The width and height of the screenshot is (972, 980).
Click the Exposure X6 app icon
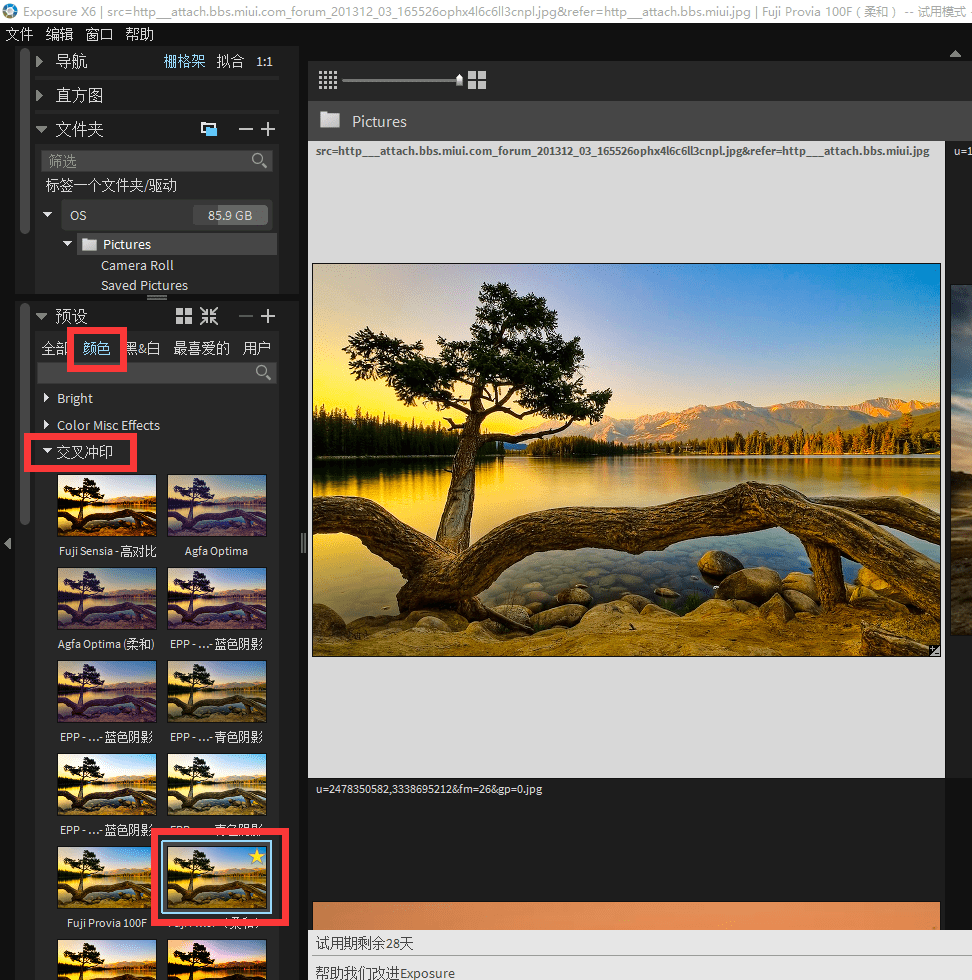[x=9, y=11]
